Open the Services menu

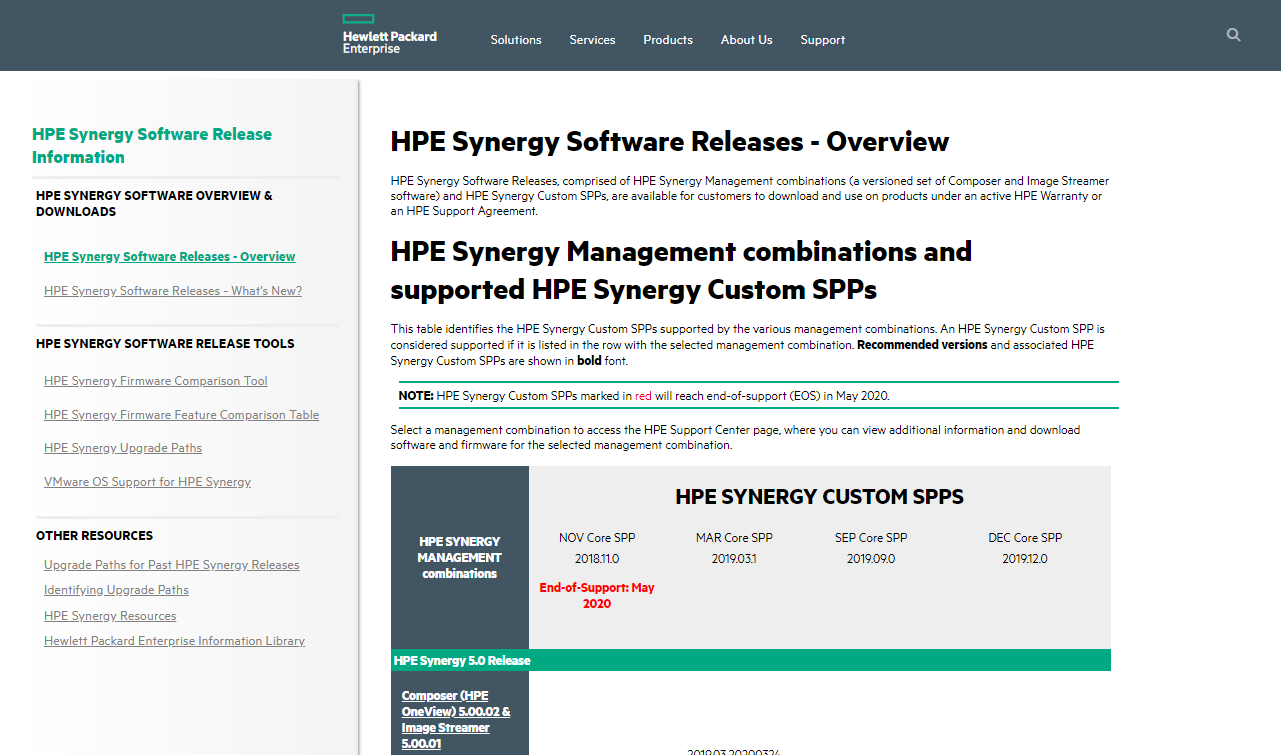click(592, 40)
